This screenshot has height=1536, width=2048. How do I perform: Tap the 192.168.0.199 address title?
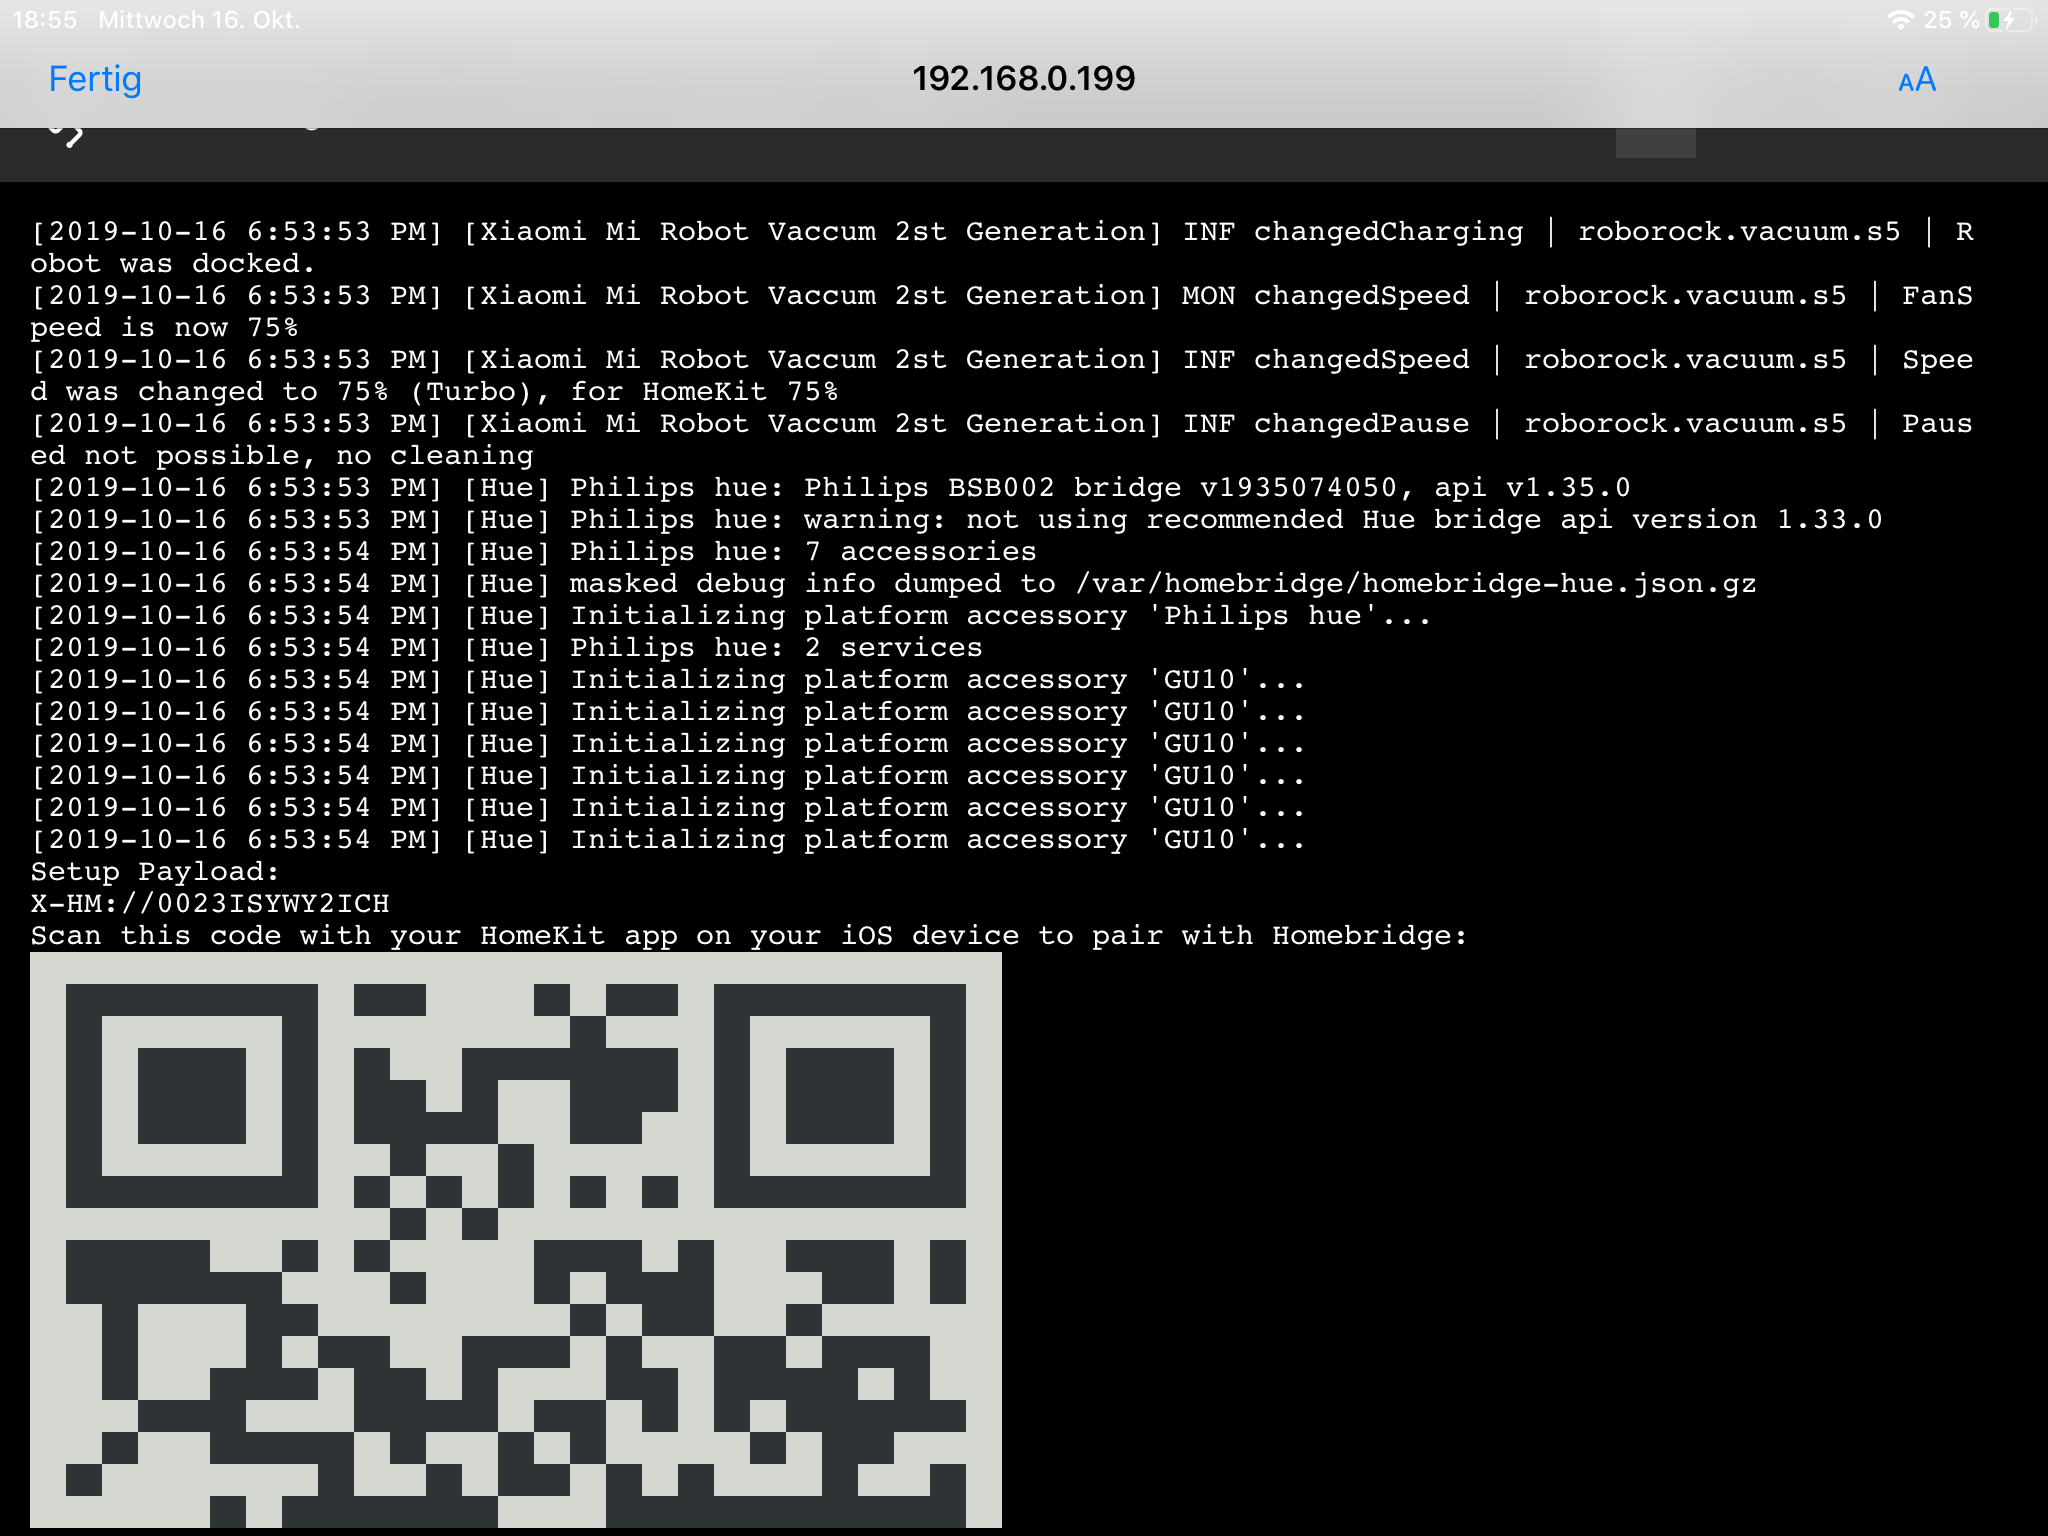point(1023,79)
